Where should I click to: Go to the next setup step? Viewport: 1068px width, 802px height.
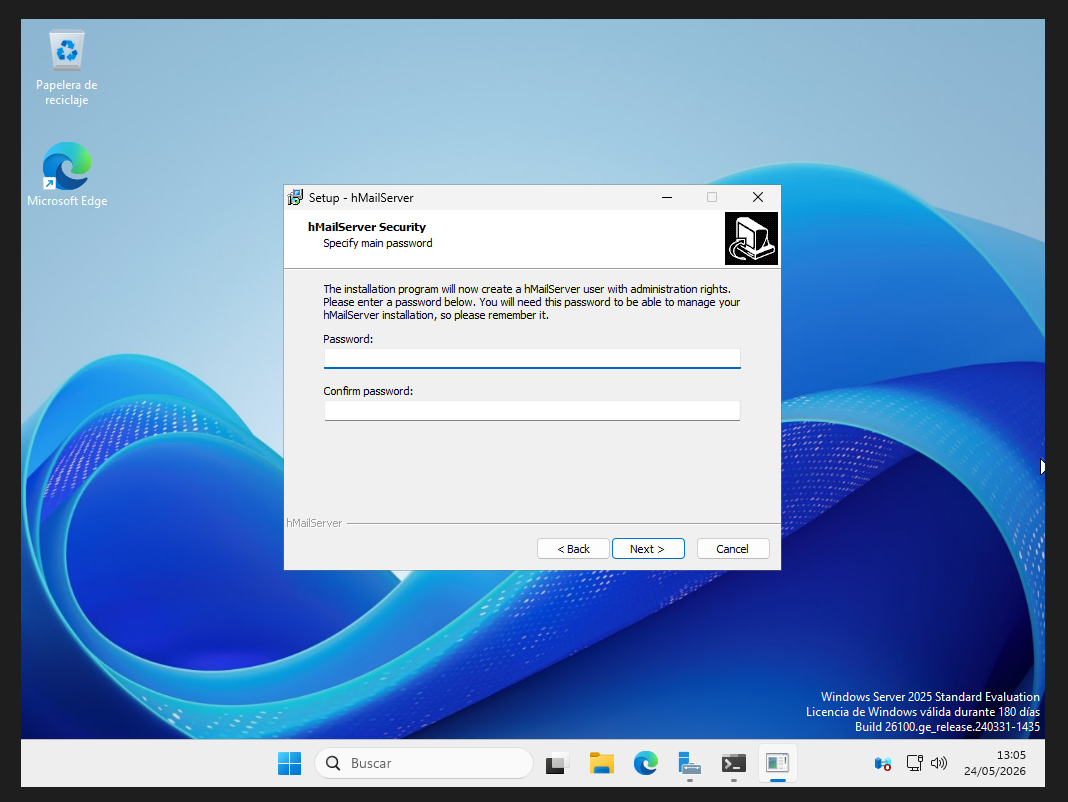pos(648,549)
